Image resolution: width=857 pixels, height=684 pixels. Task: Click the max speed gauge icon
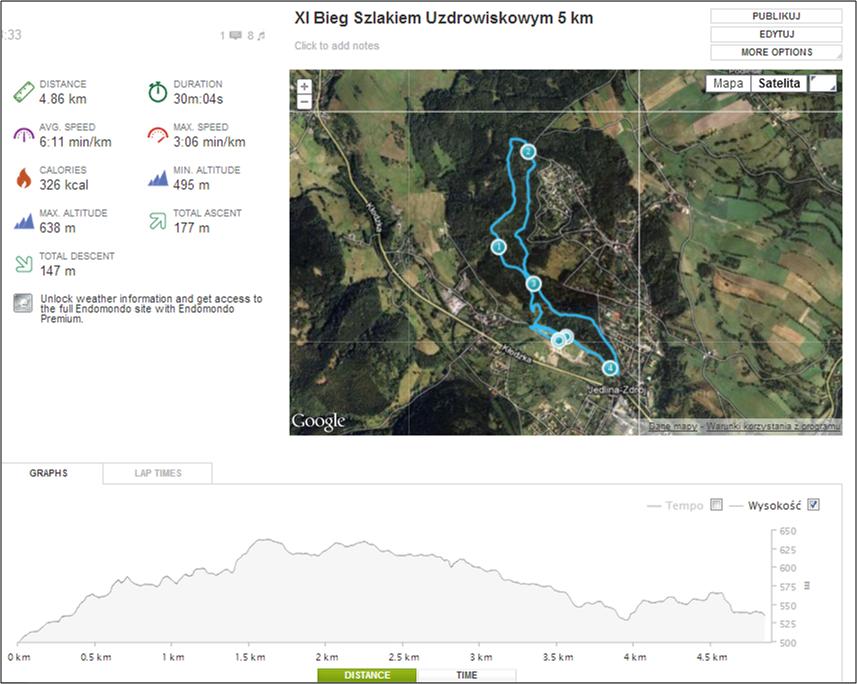click(x=157, y=135)
